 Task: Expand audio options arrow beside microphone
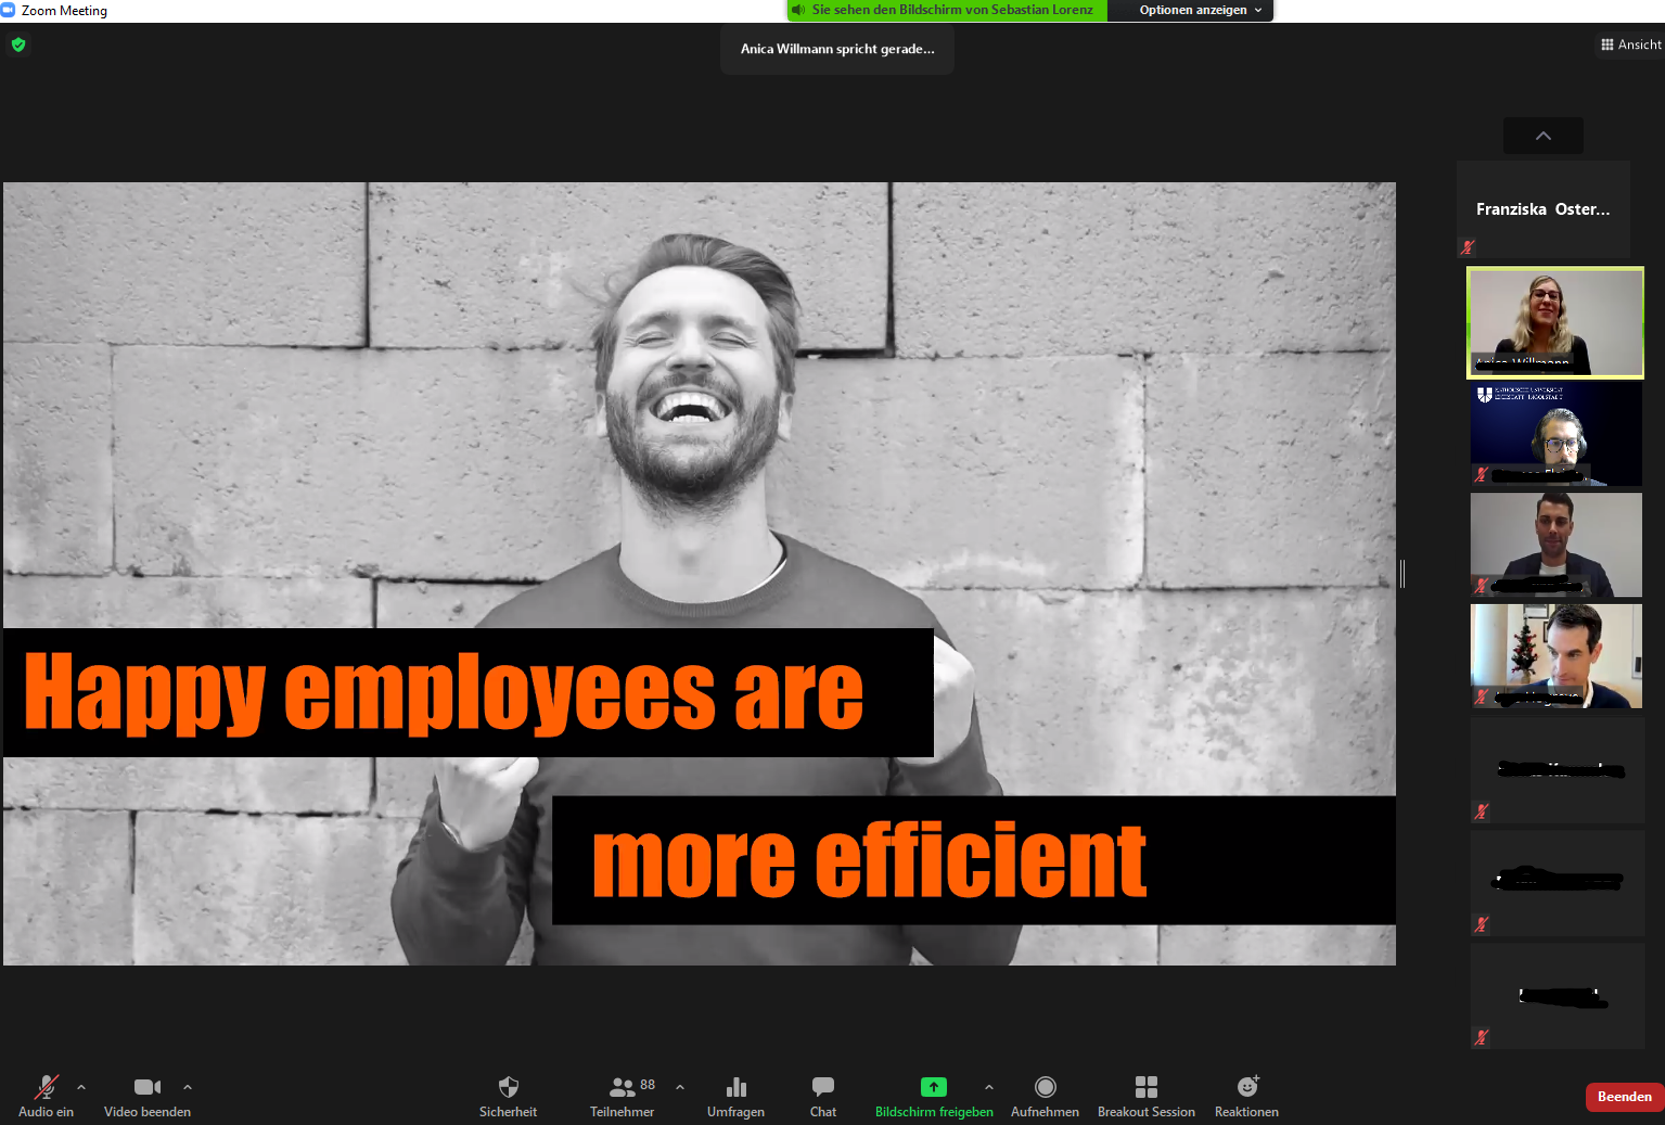81,1087
